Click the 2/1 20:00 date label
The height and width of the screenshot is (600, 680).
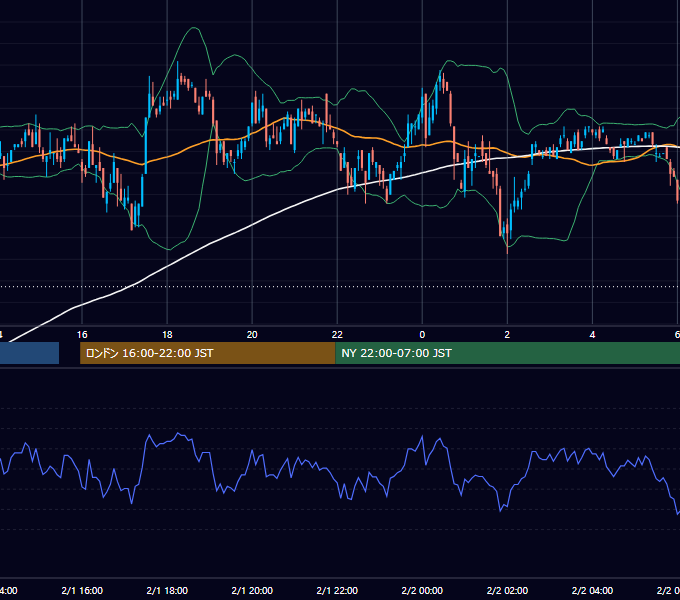click(x=252, y=590)
